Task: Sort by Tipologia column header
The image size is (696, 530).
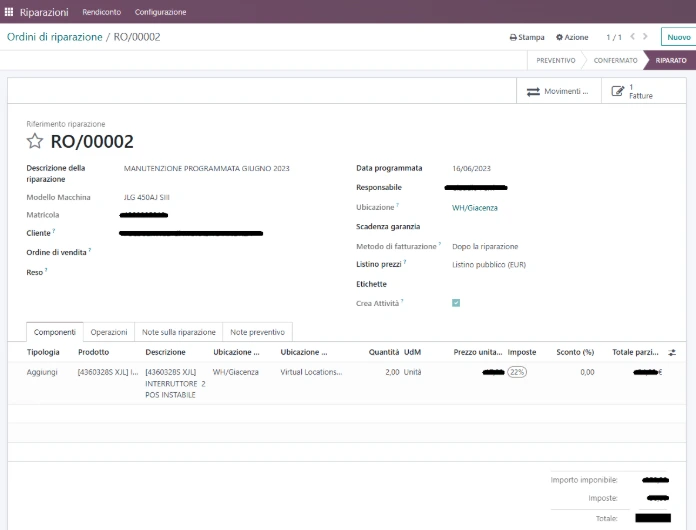Action: coord(43,352)
